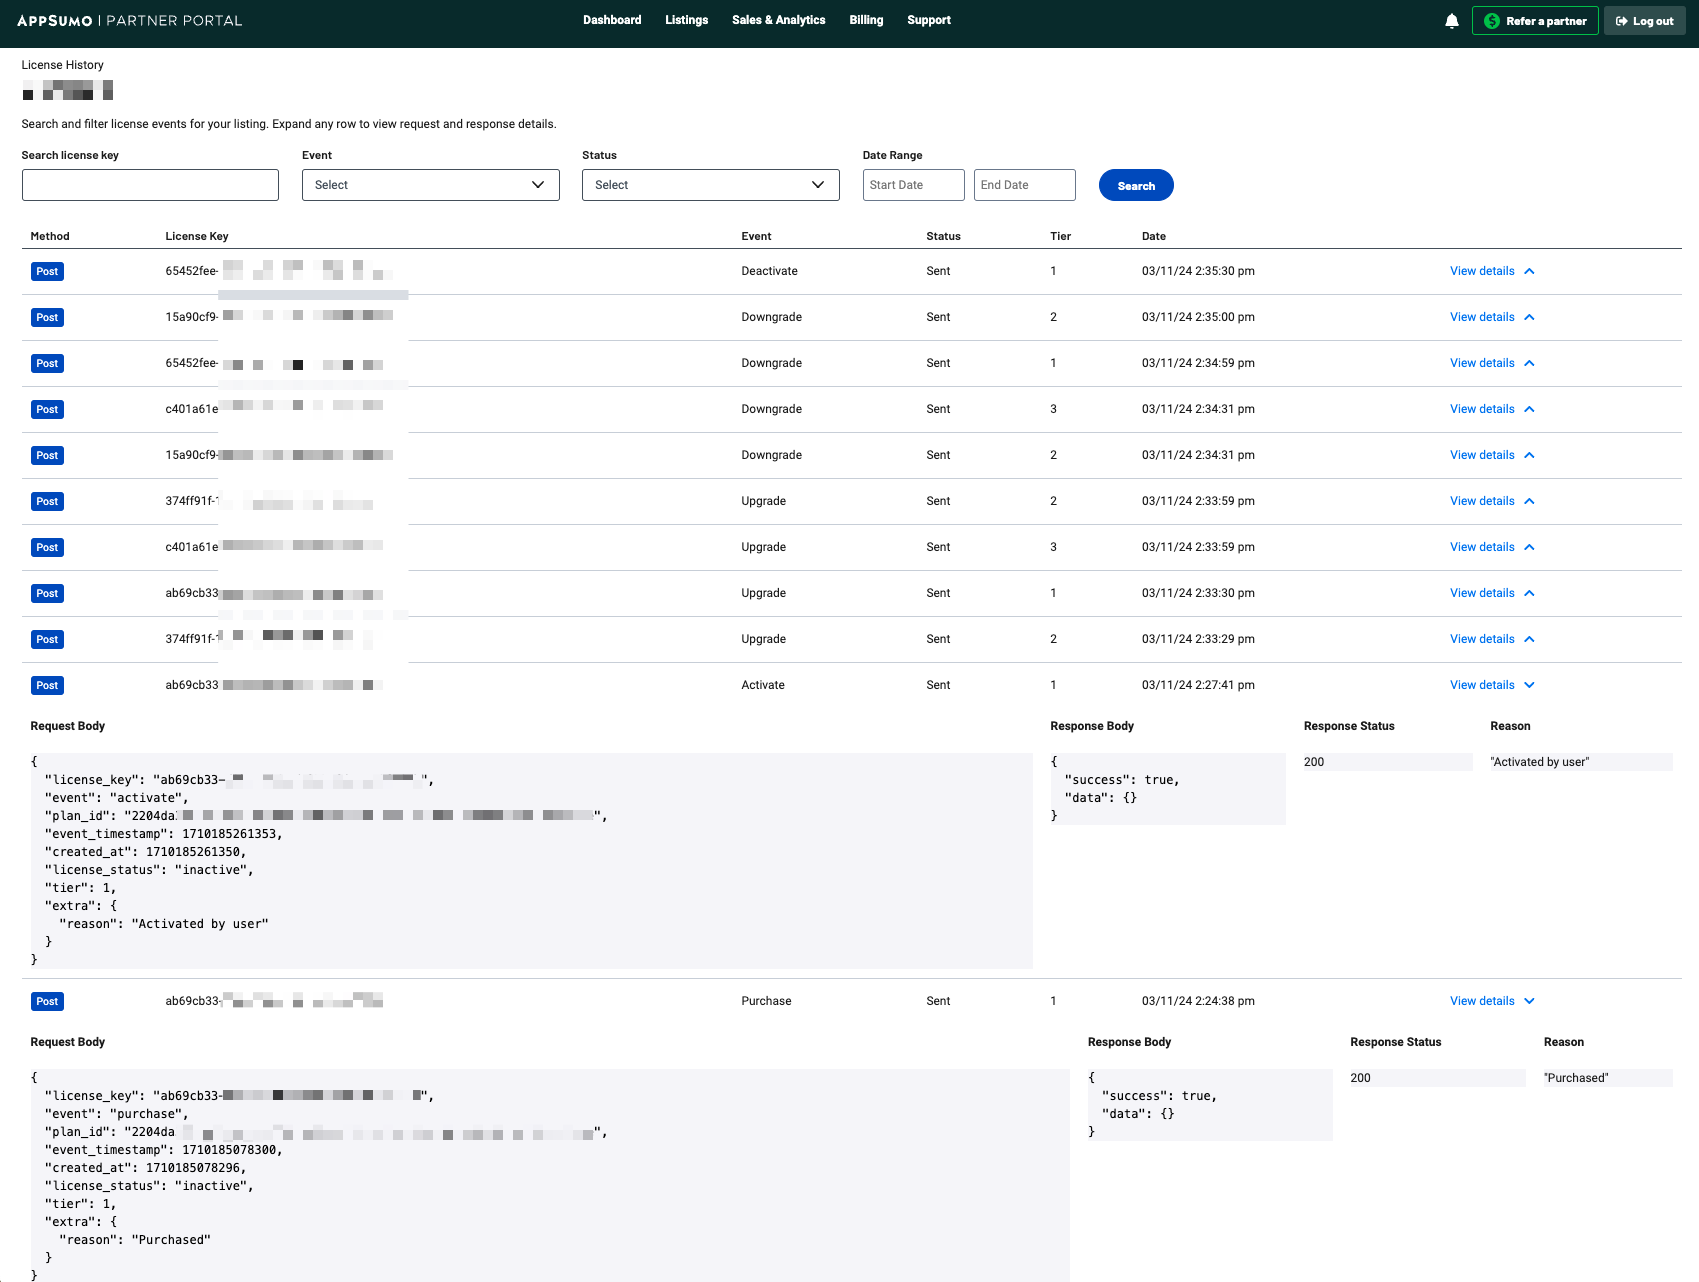
Task: Click the Activate event cell
Action: [763, 685]
